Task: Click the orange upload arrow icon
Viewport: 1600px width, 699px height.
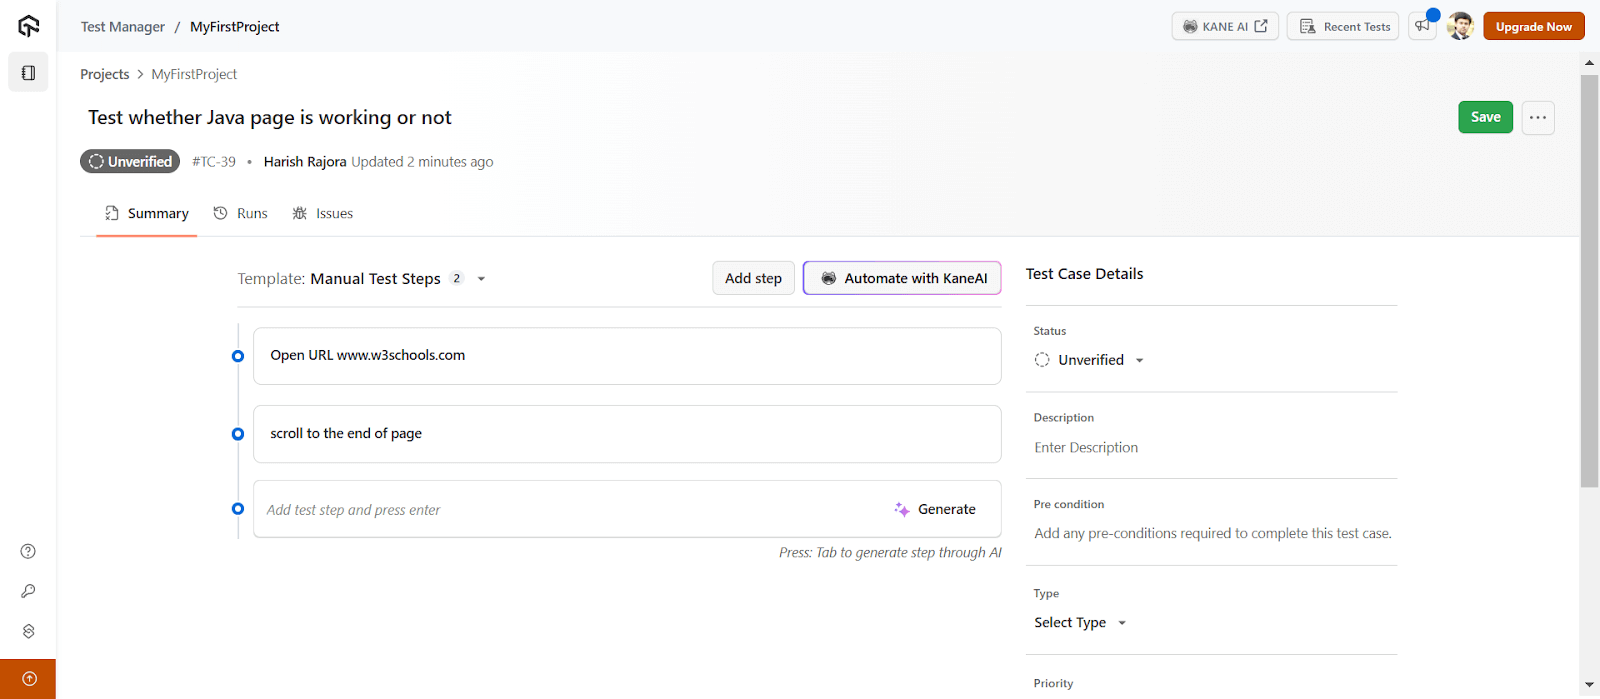Action: (x=28, y=679)
